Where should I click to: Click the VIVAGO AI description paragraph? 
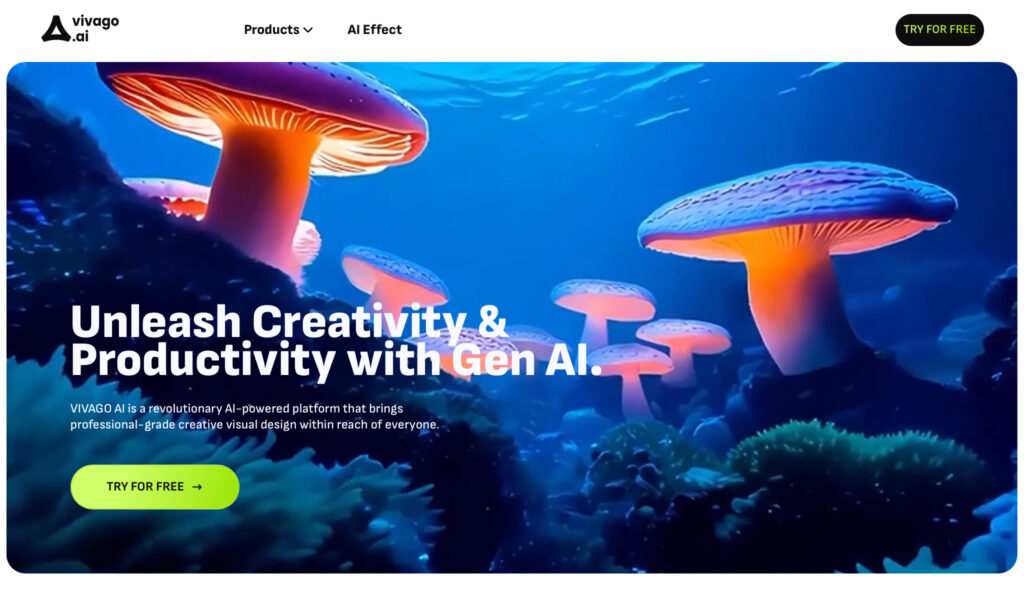click(x=255, y=416)
